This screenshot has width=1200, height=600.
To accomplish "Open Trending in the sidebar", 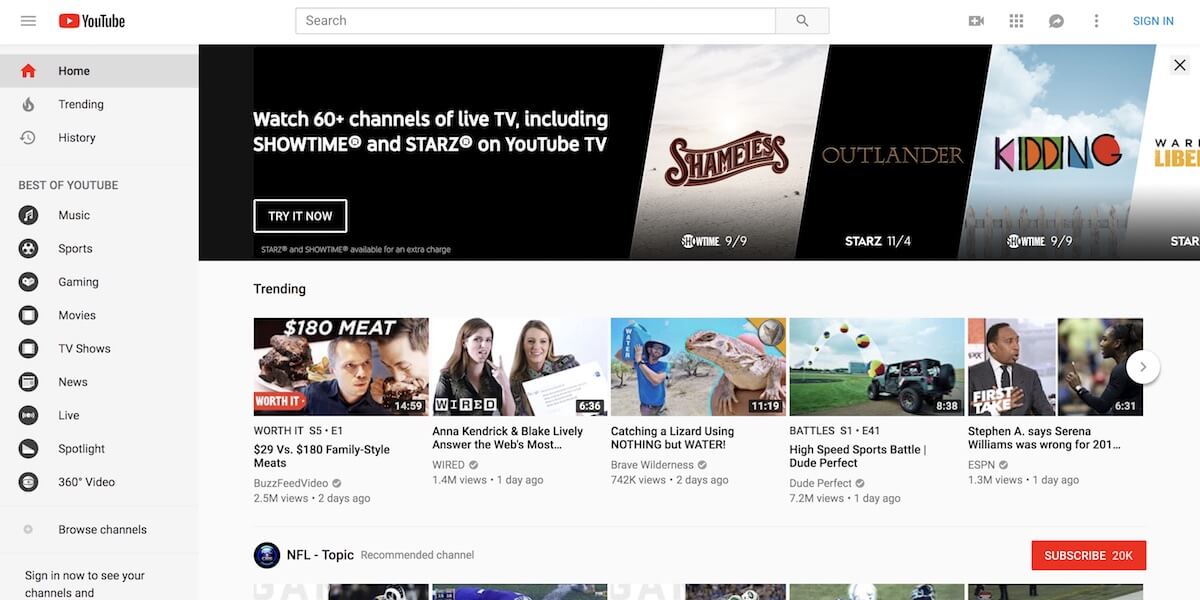I will [81, 104].
